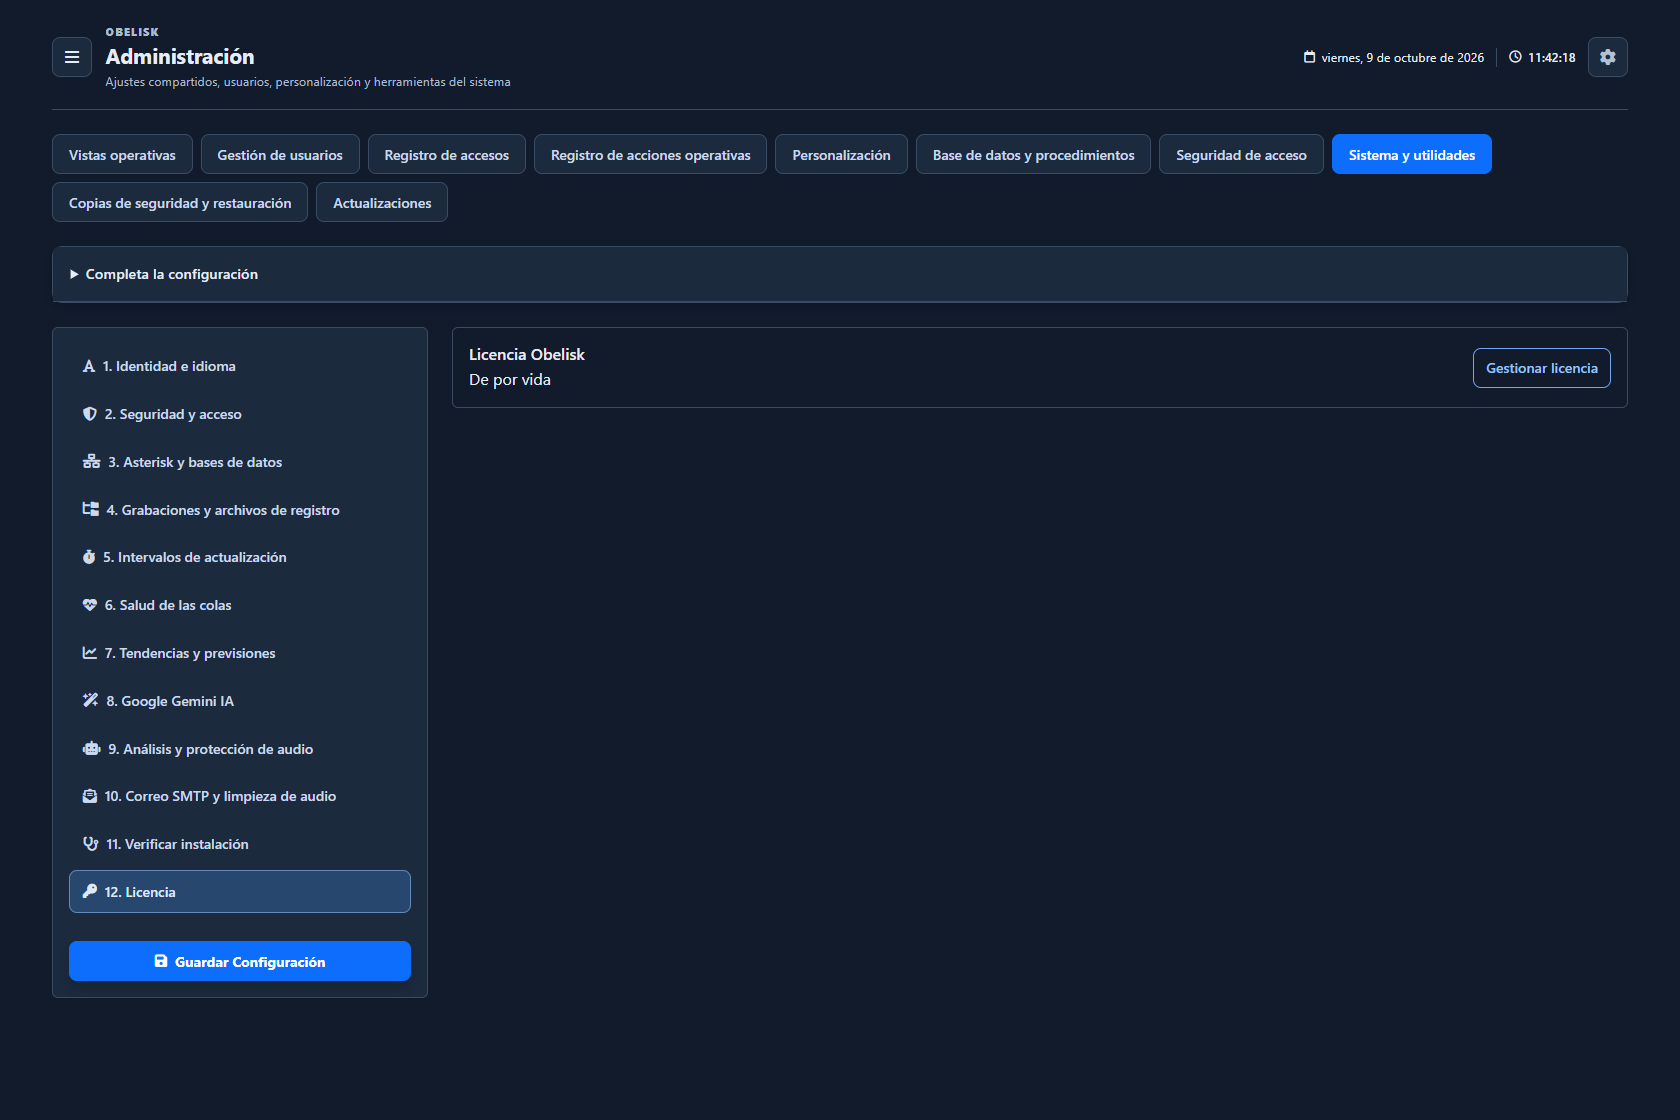This screenshot has width=1680, height=1120.
Task: Click the envelope icon for Correo SMTP
Action: [90, 796]
